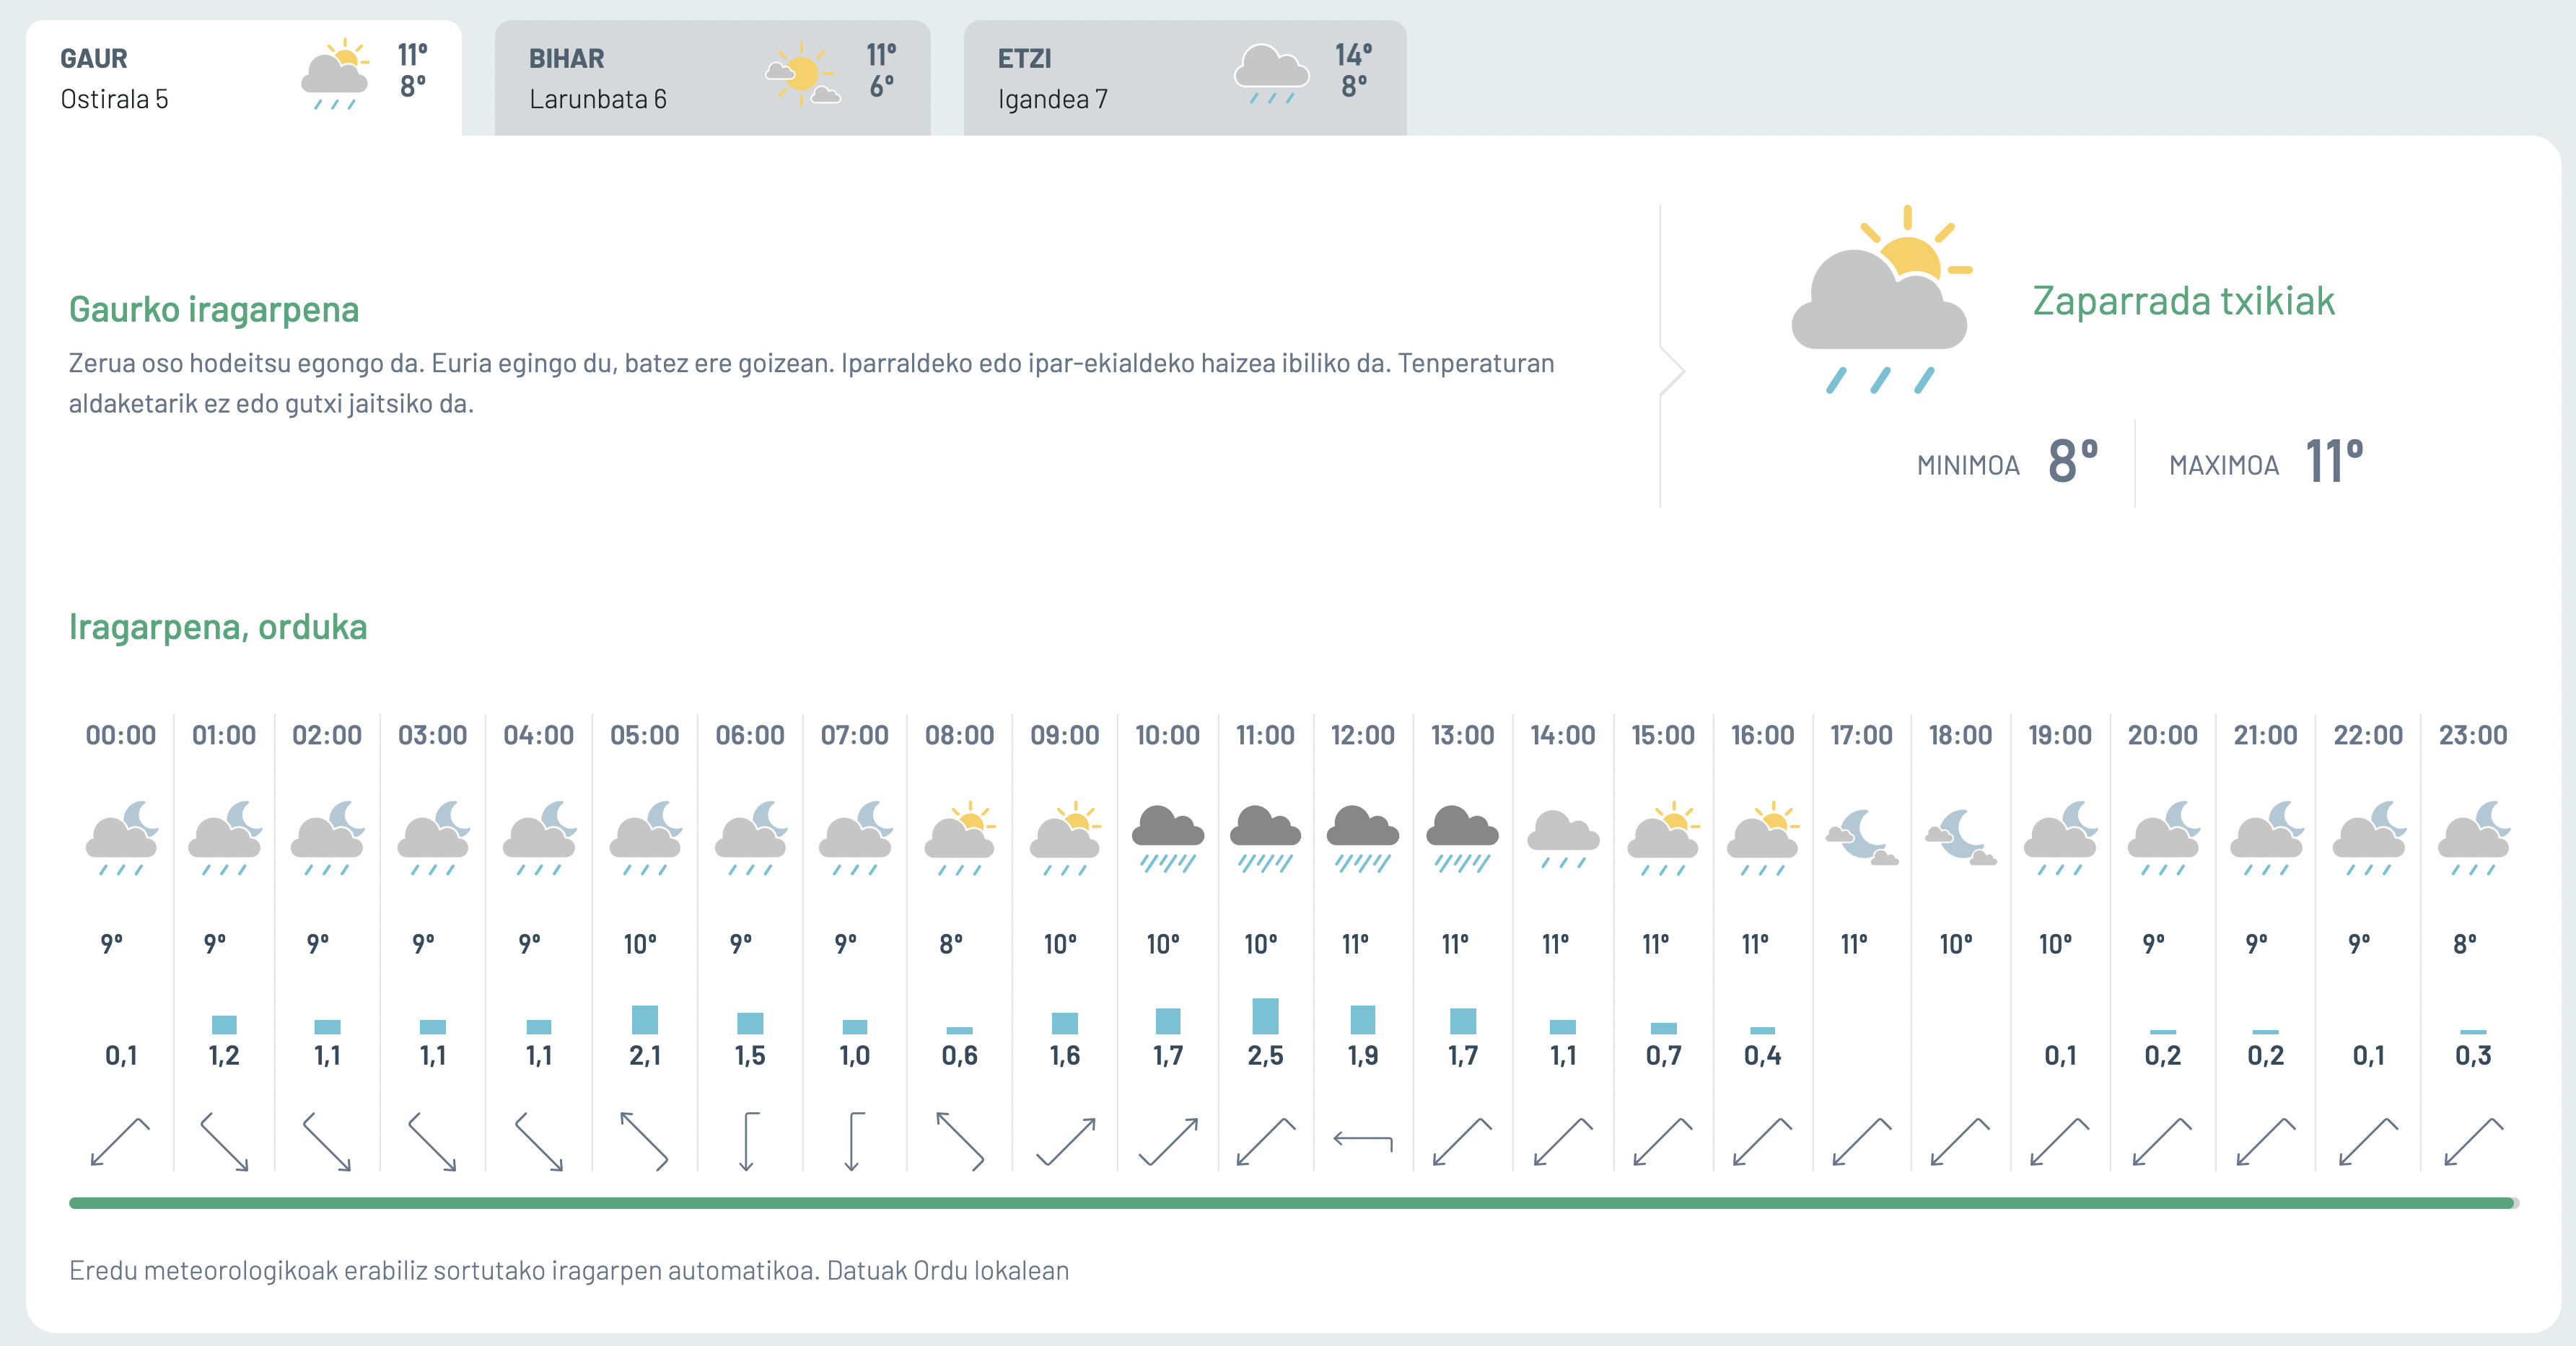The image size is (2576, 1346).
Task: Click the 19:00 night rain icon
Action: pyautogui.click(x=2060, y=838)
